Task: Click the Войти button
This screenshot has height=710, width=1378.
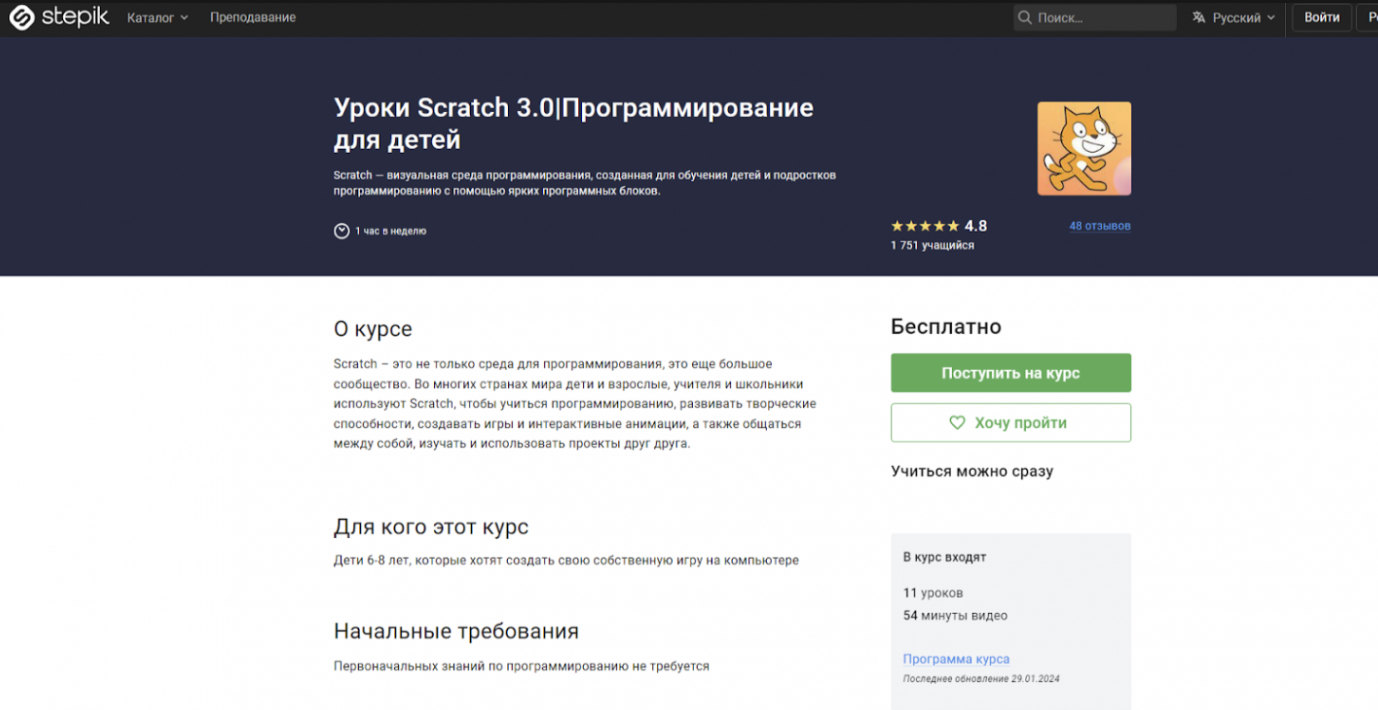Action: coord(1322,18)
